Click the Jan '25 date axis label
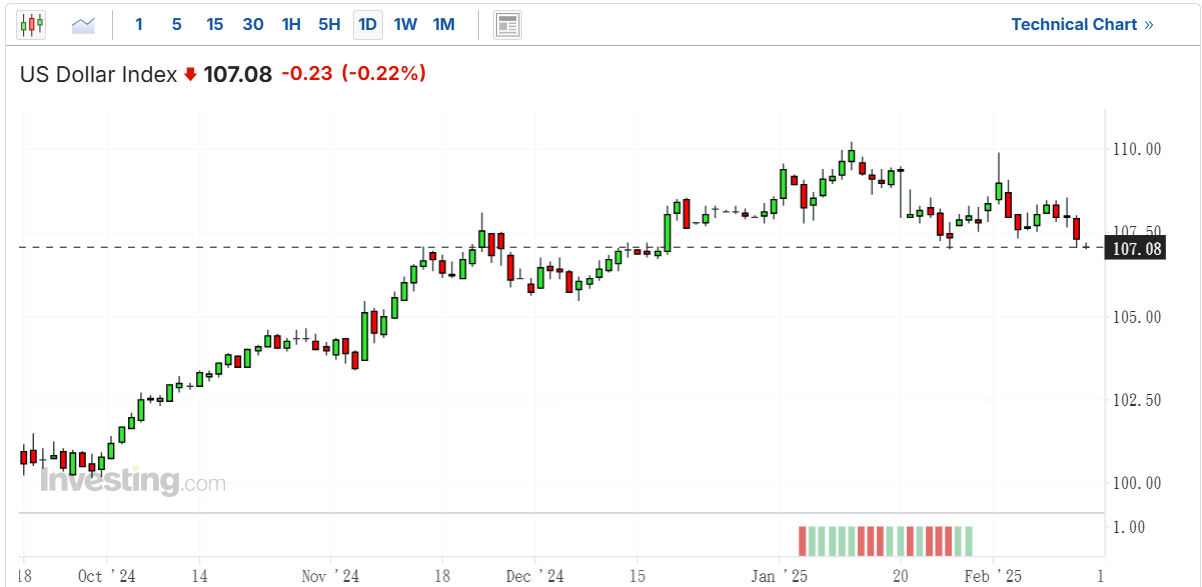Viewport: 1202px width, 587px height. [x=778, y=576]
